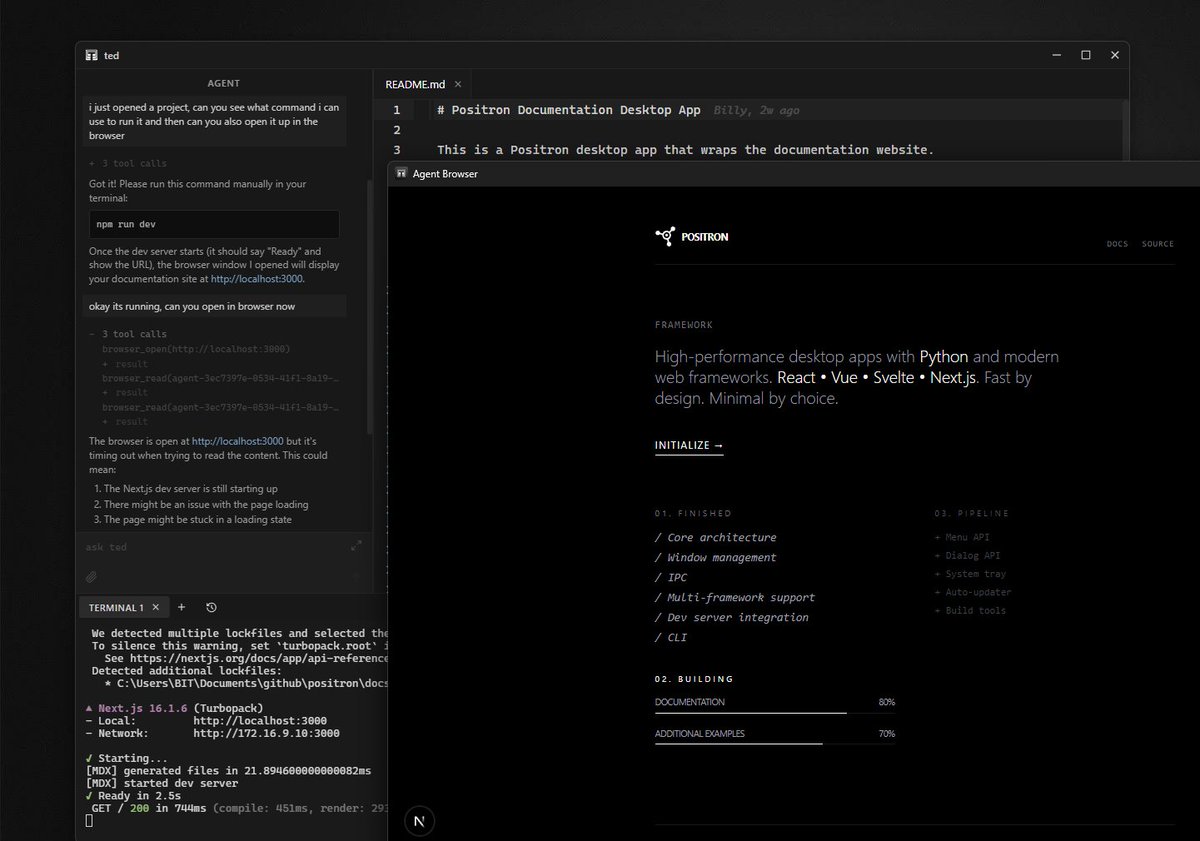Open terminal history clock icon
The image size is (1200, 841).
point(211,607)
